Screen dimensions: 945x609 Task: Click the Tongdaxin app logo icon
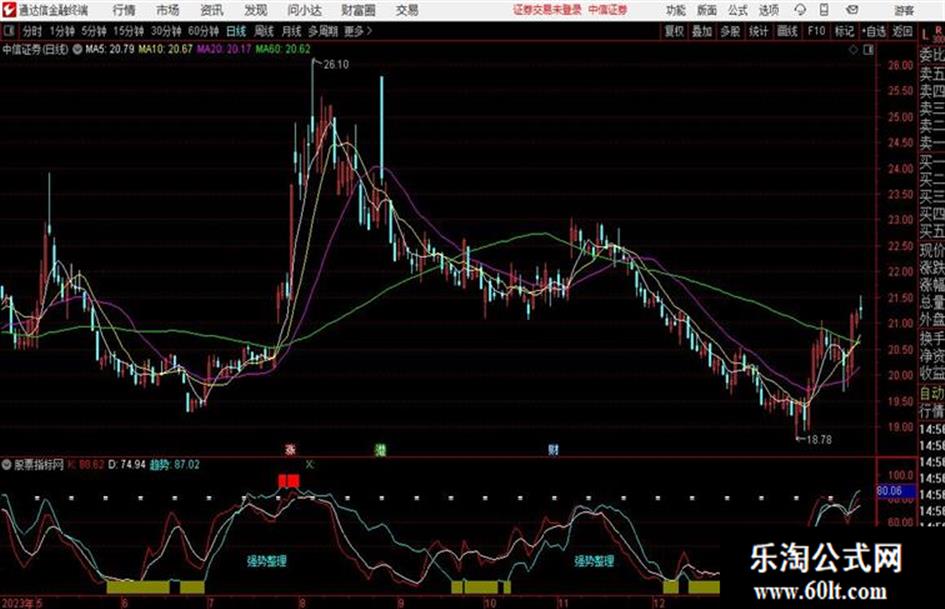pyautogui.click(x=8, y=10)
